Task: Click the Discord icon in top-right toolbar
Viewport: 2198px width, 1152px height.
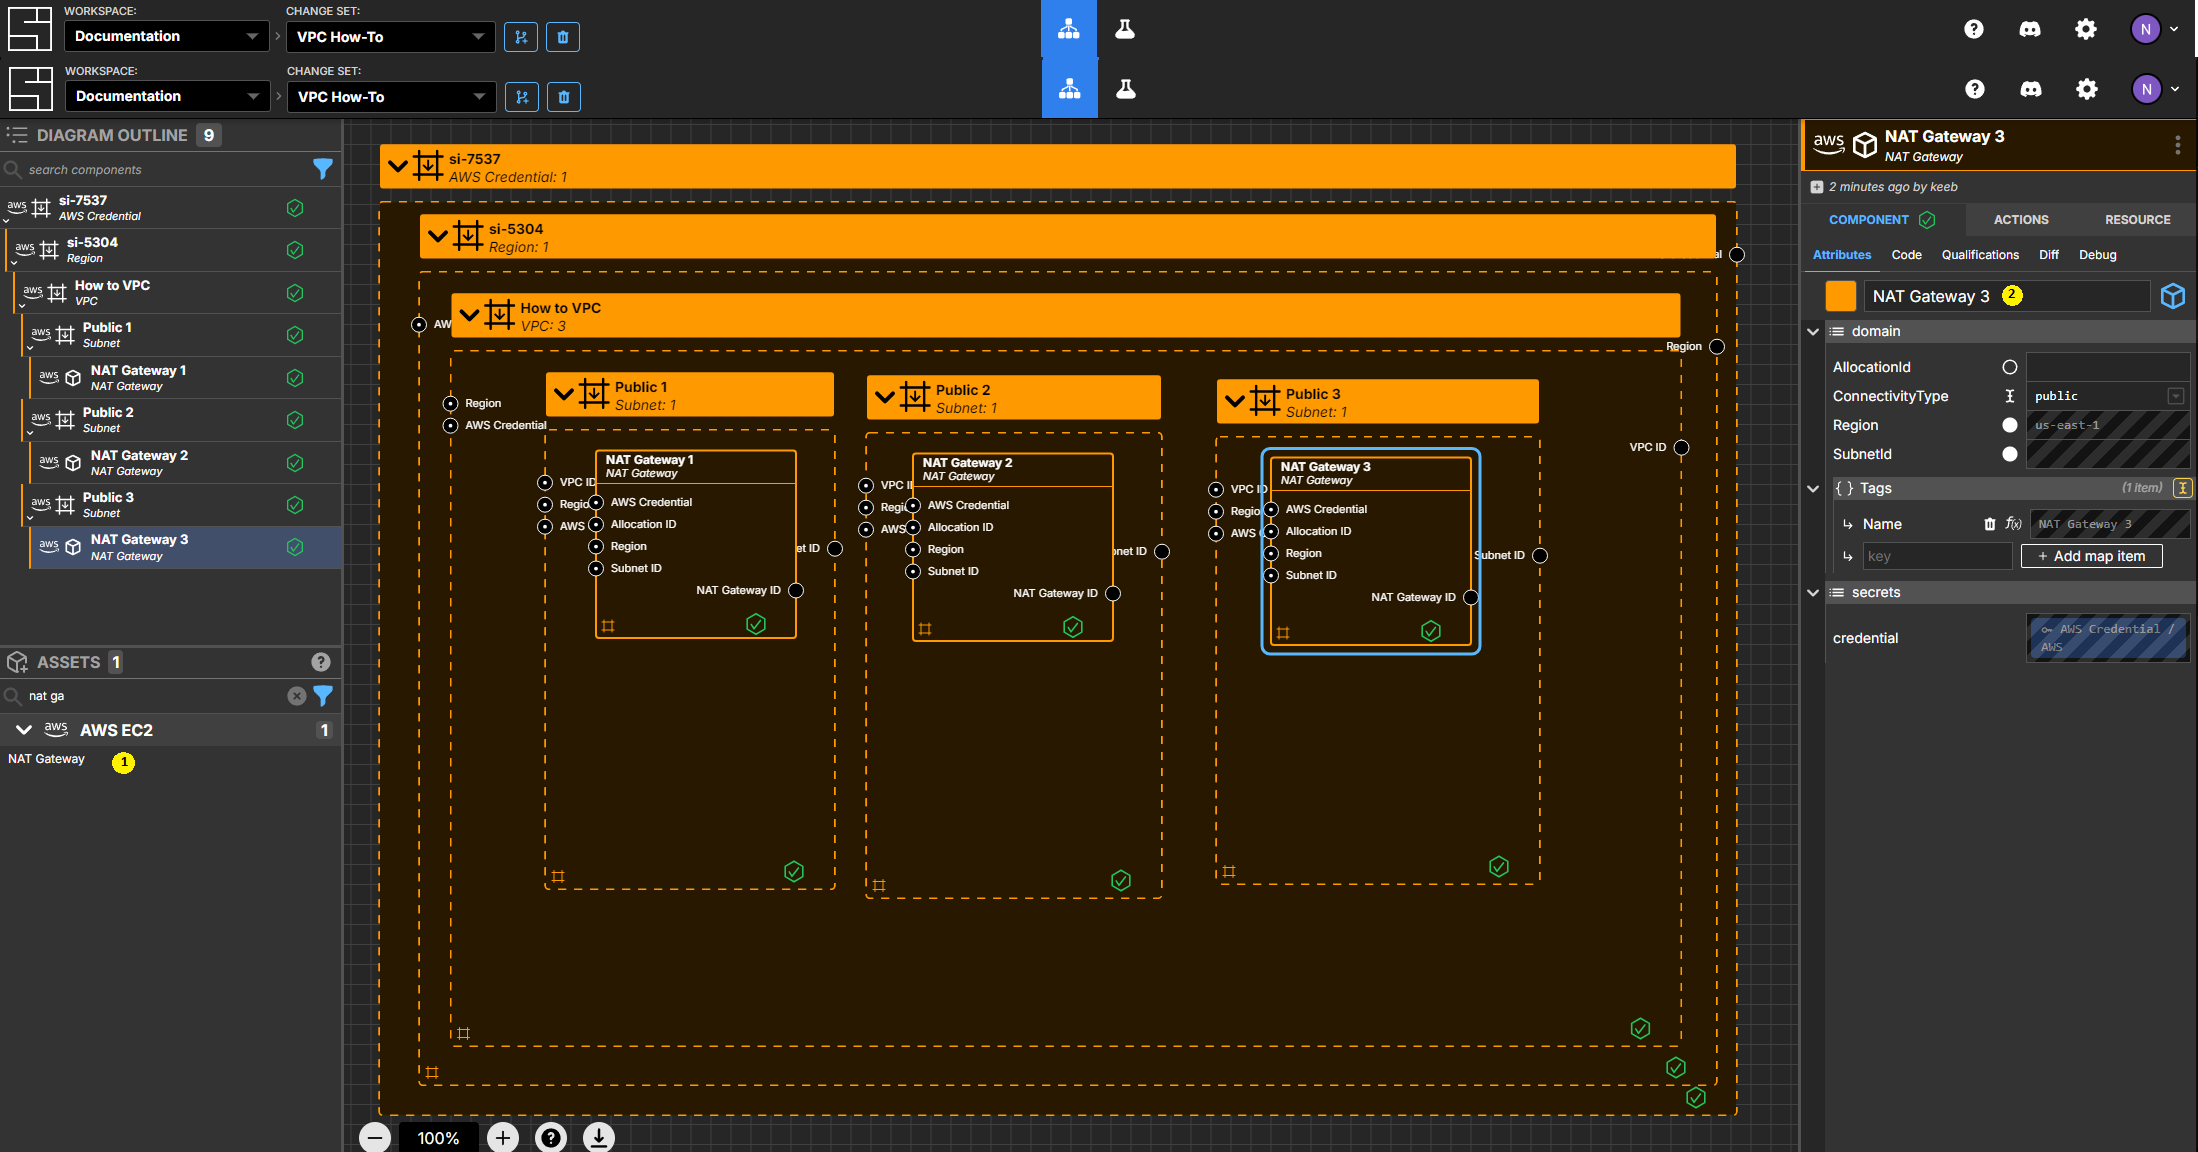Action: pyautogui.click(x=2029, y=28)
